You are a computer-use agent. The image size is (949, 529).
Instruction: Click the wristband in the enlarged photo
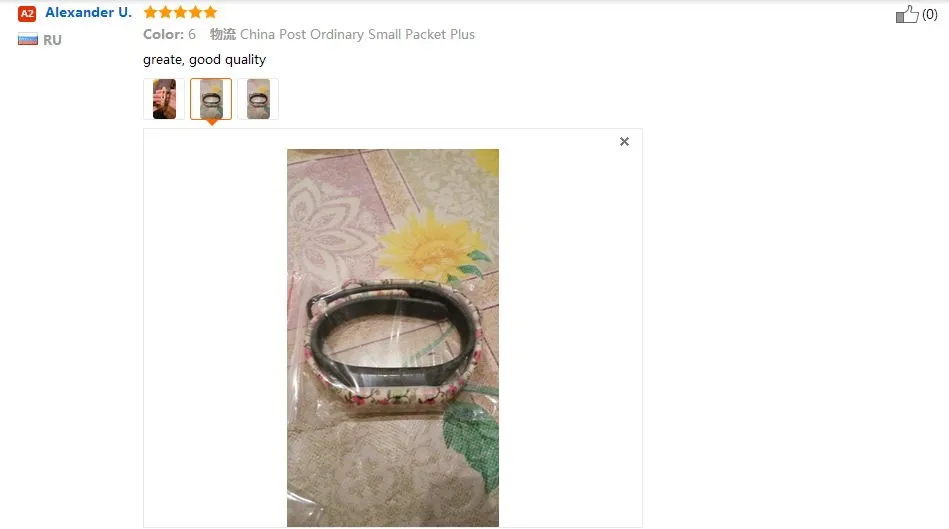393,345
